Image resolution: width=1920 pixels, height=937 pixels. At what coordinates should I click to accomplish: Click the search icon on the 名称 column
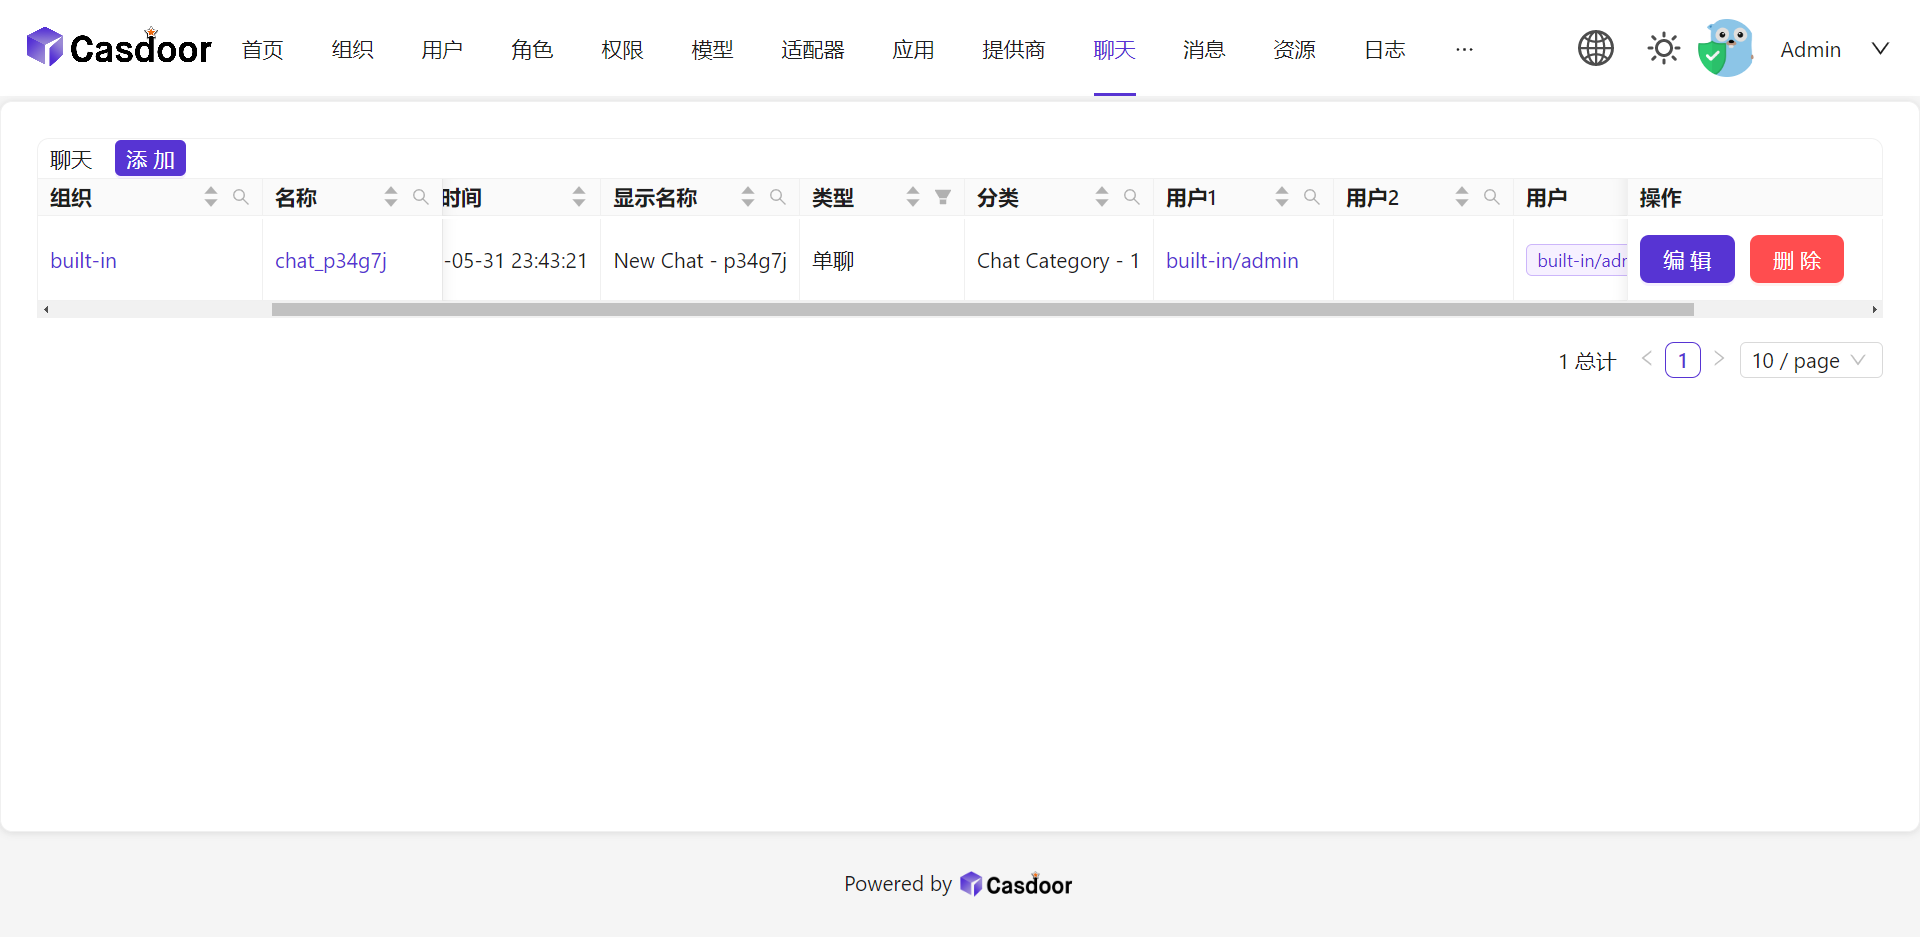[x=421, y=197]
